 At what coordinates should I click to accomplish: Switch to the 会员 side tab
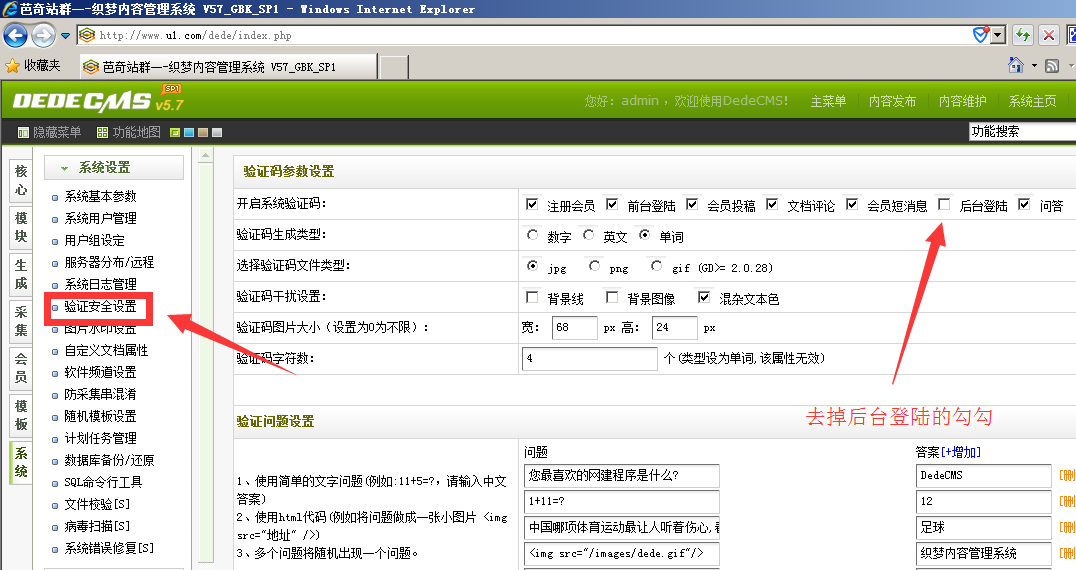point(21,367)
